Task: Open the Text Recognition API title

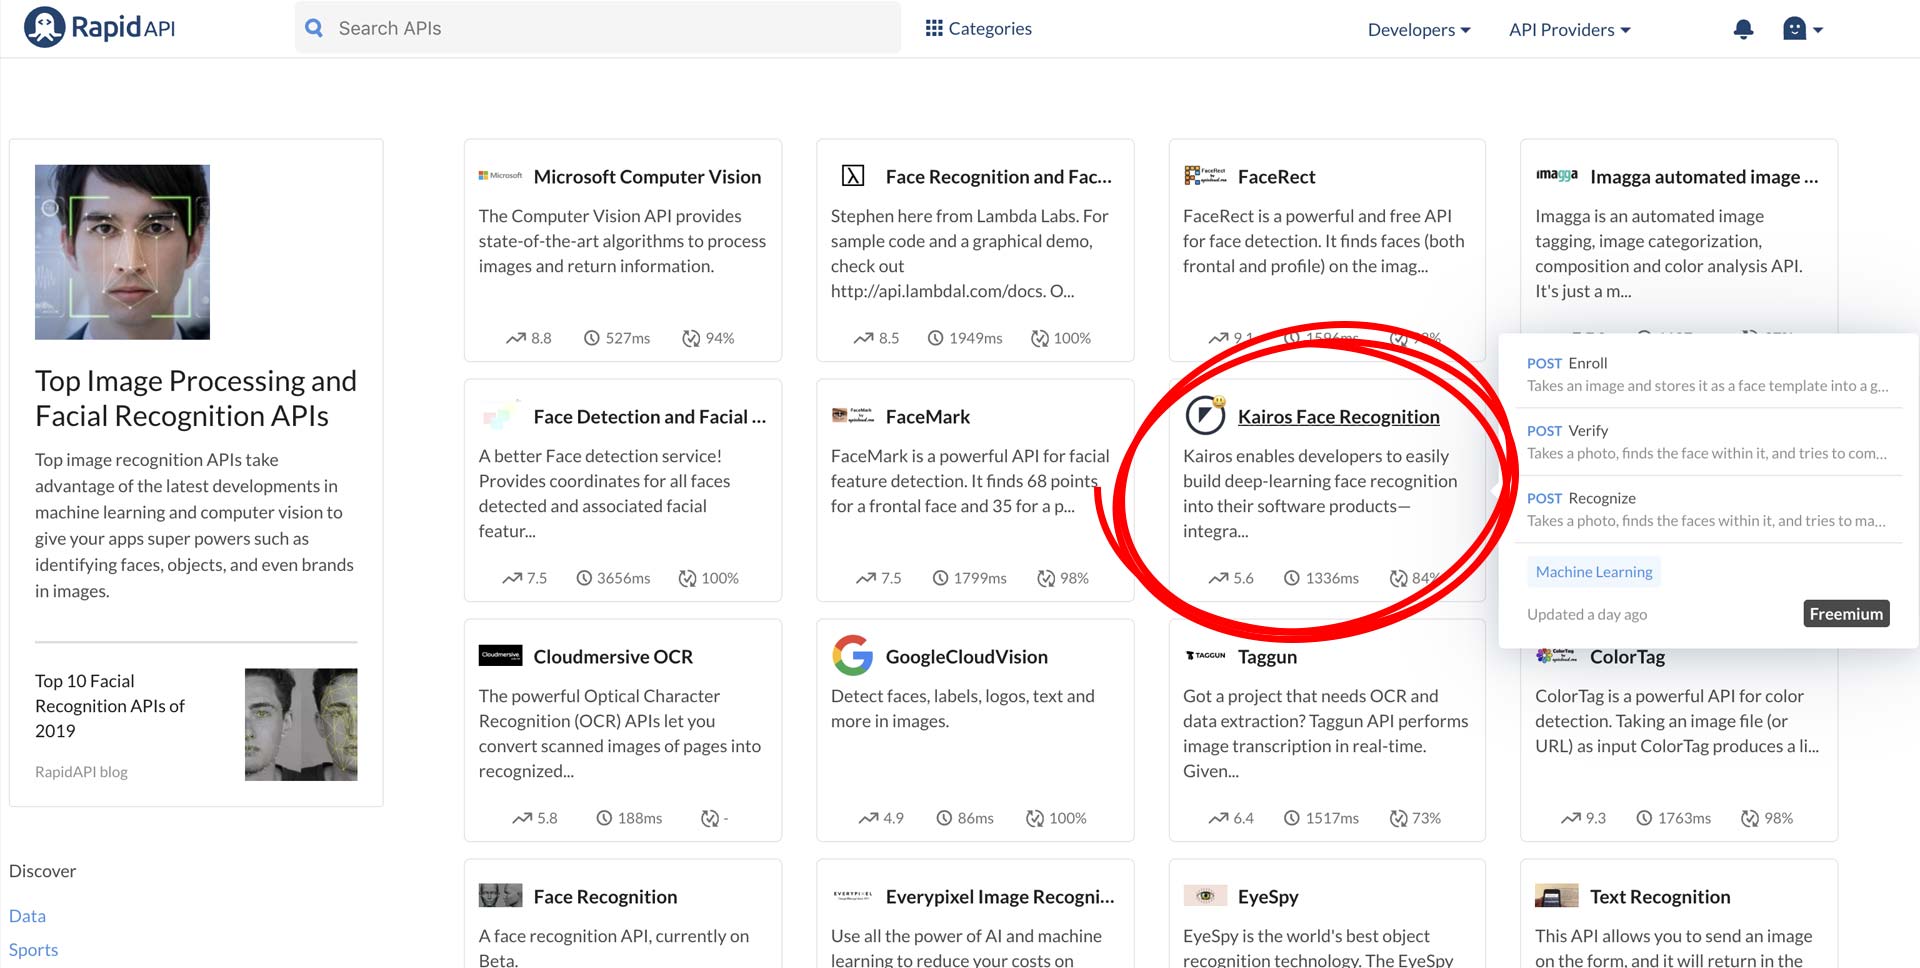Action: [1660, 897]
